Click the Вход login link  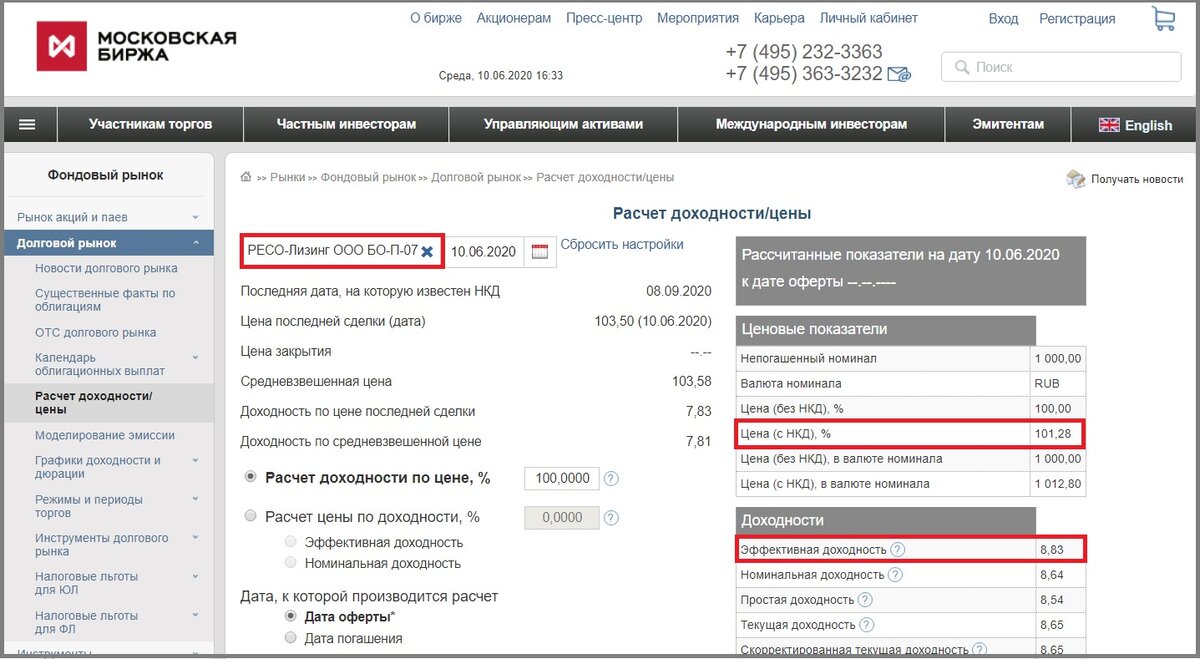tap(1003, 19)
